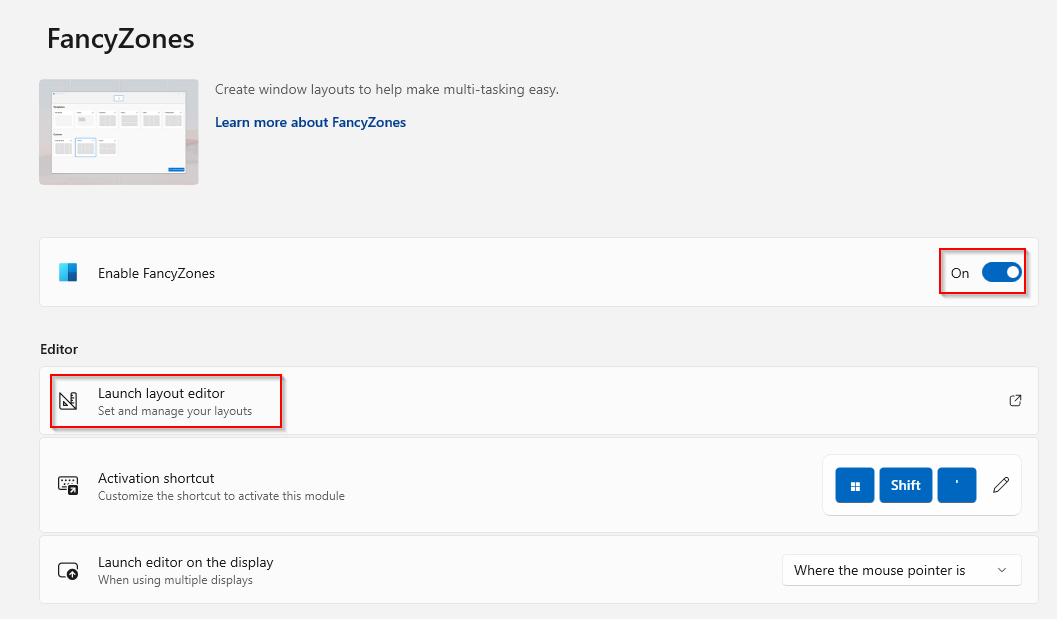This screenshot has height=619, width=1057.
Task: Toggle the Enable FancyZones switch
Action: 1001,272
